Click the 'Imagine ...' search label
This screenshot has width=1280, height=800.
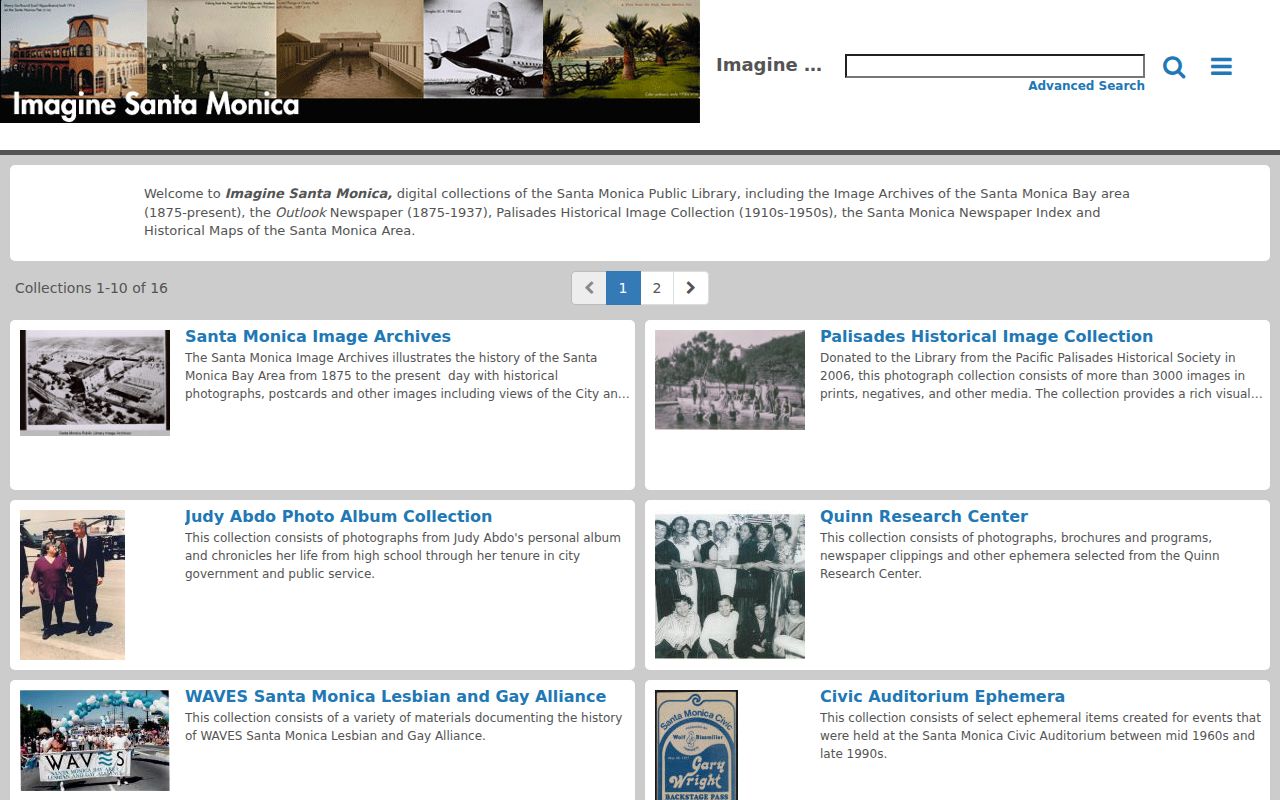click(768, 65)
